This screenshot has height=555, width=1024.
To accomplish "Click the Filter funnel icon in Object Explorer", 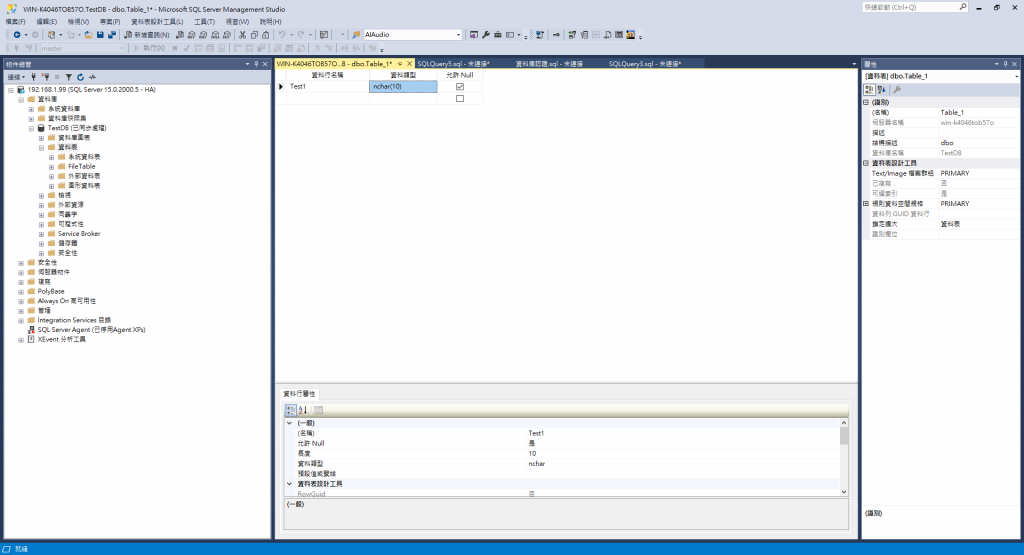I will [x=69, y=77].
